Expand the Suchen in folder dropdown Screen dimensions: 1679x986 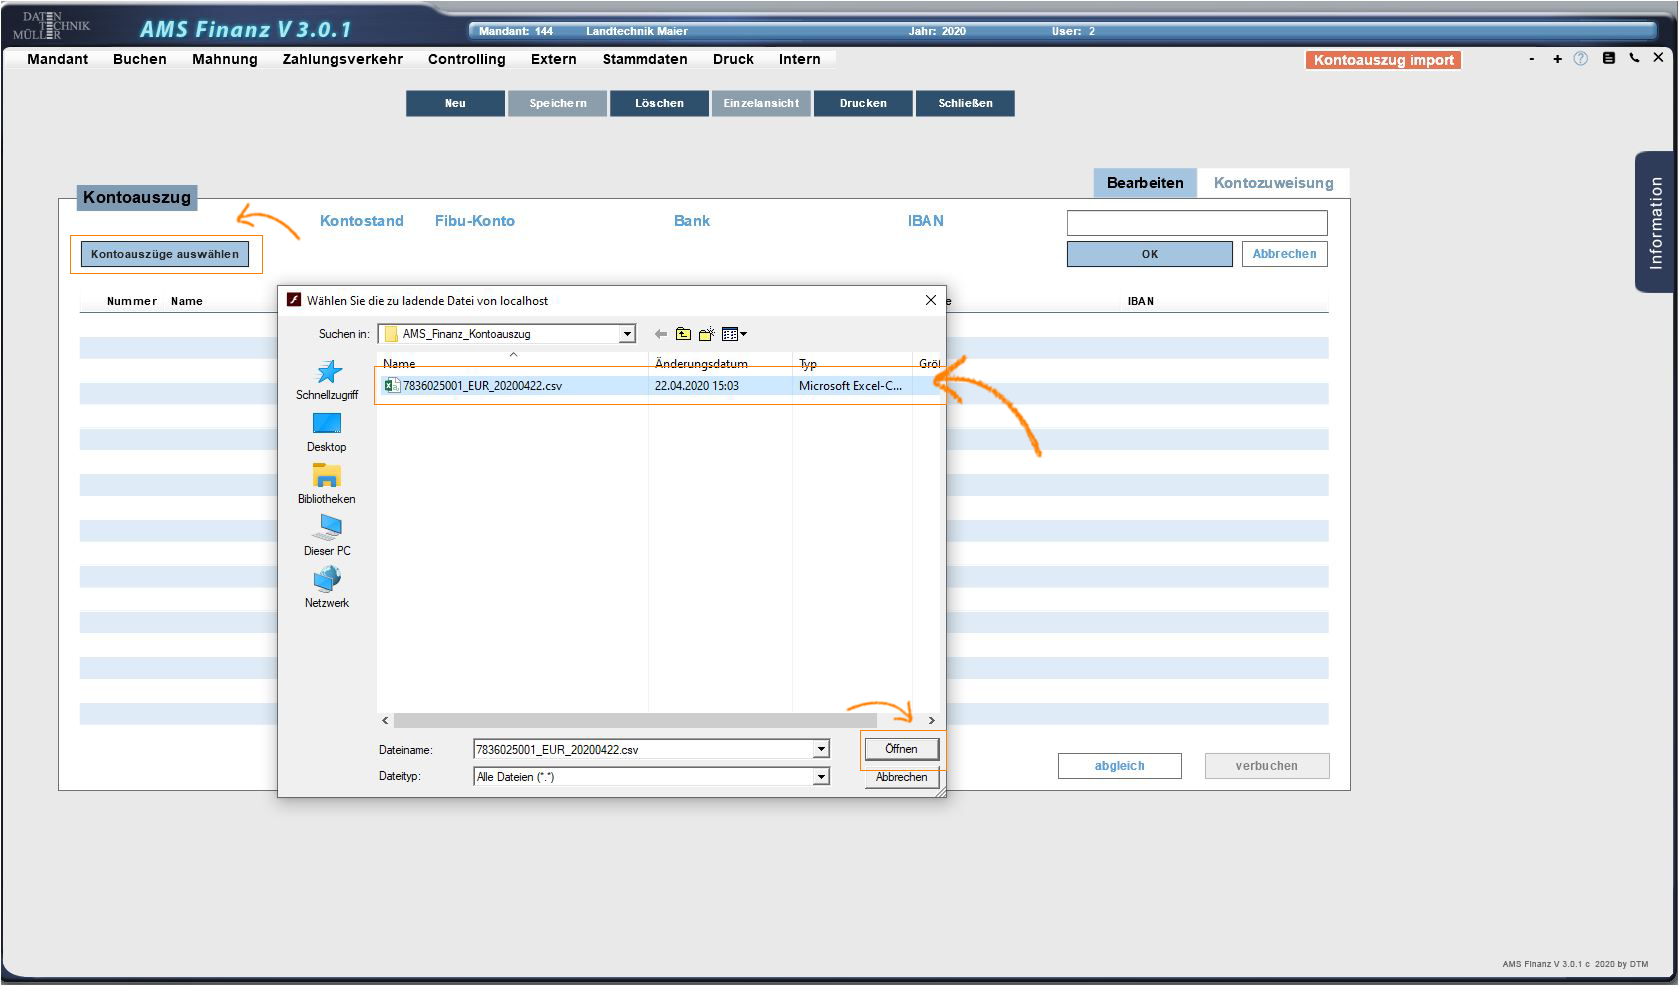click(627, 334)
